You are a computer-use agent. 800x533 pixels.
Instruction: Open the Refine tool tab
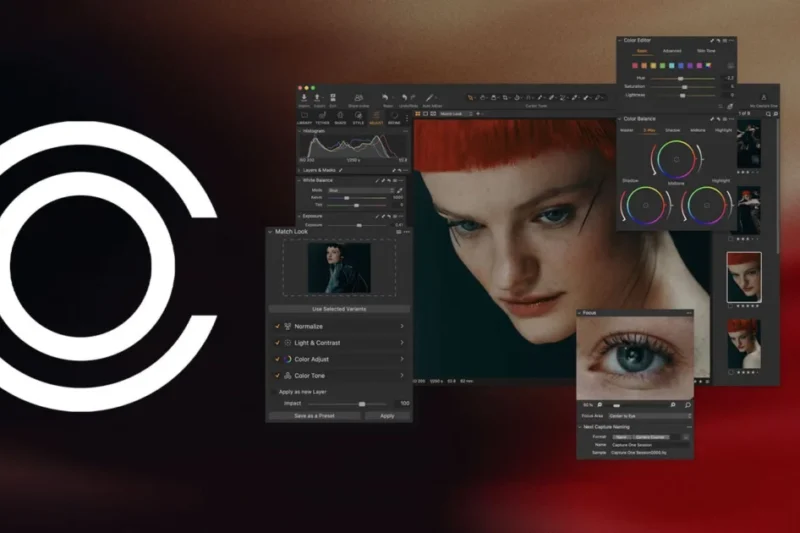pos(394,117)
